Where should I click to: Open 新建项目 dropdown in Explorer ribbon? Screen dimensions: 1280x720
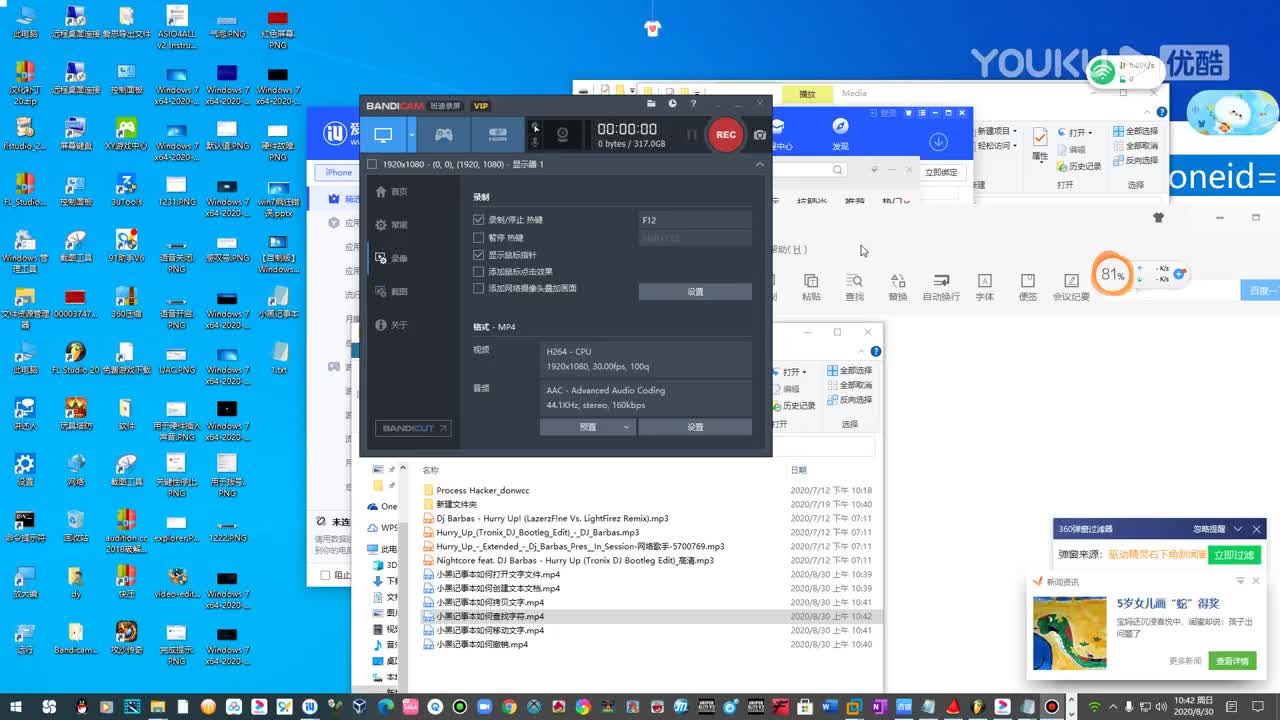pos(997,131)
